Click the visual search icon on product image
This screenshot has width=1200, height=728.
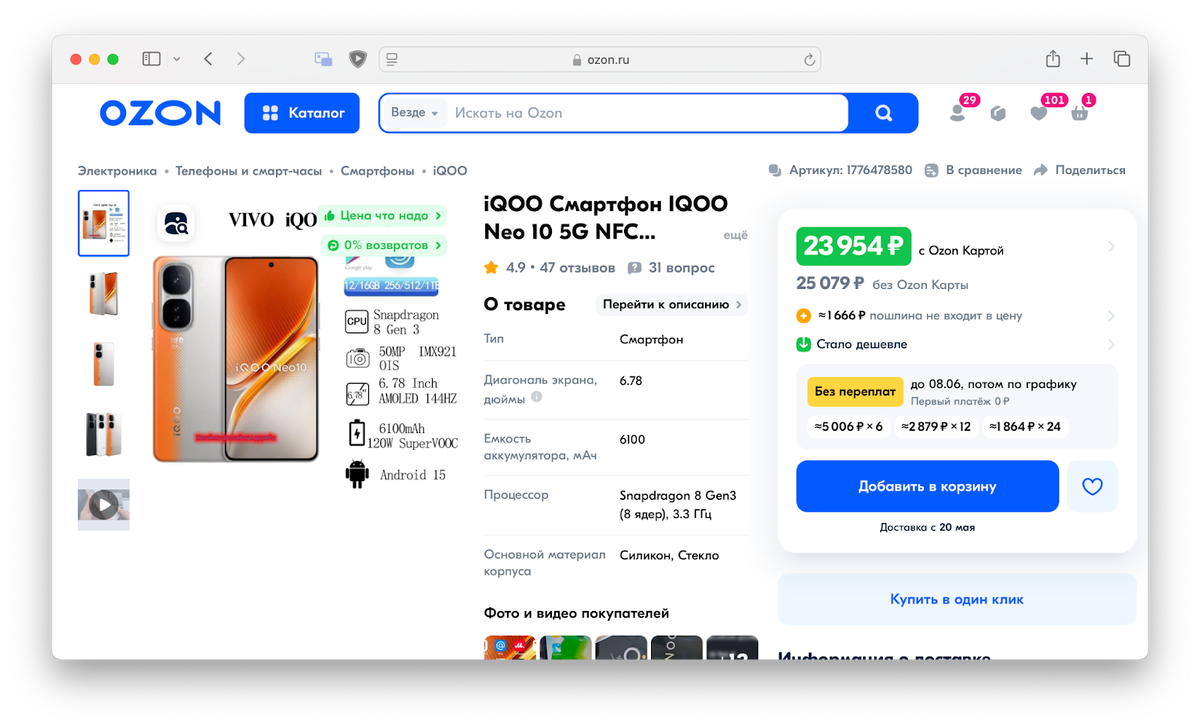[x=176, y=224]
